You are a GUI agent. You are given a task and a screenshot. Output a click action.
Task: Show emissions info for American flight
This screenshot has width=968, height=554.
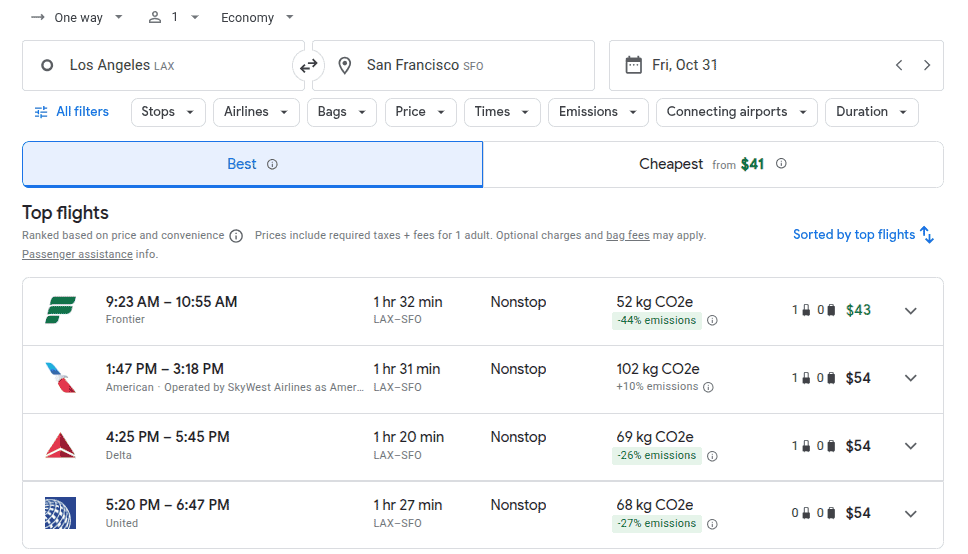tap(709, 387)
